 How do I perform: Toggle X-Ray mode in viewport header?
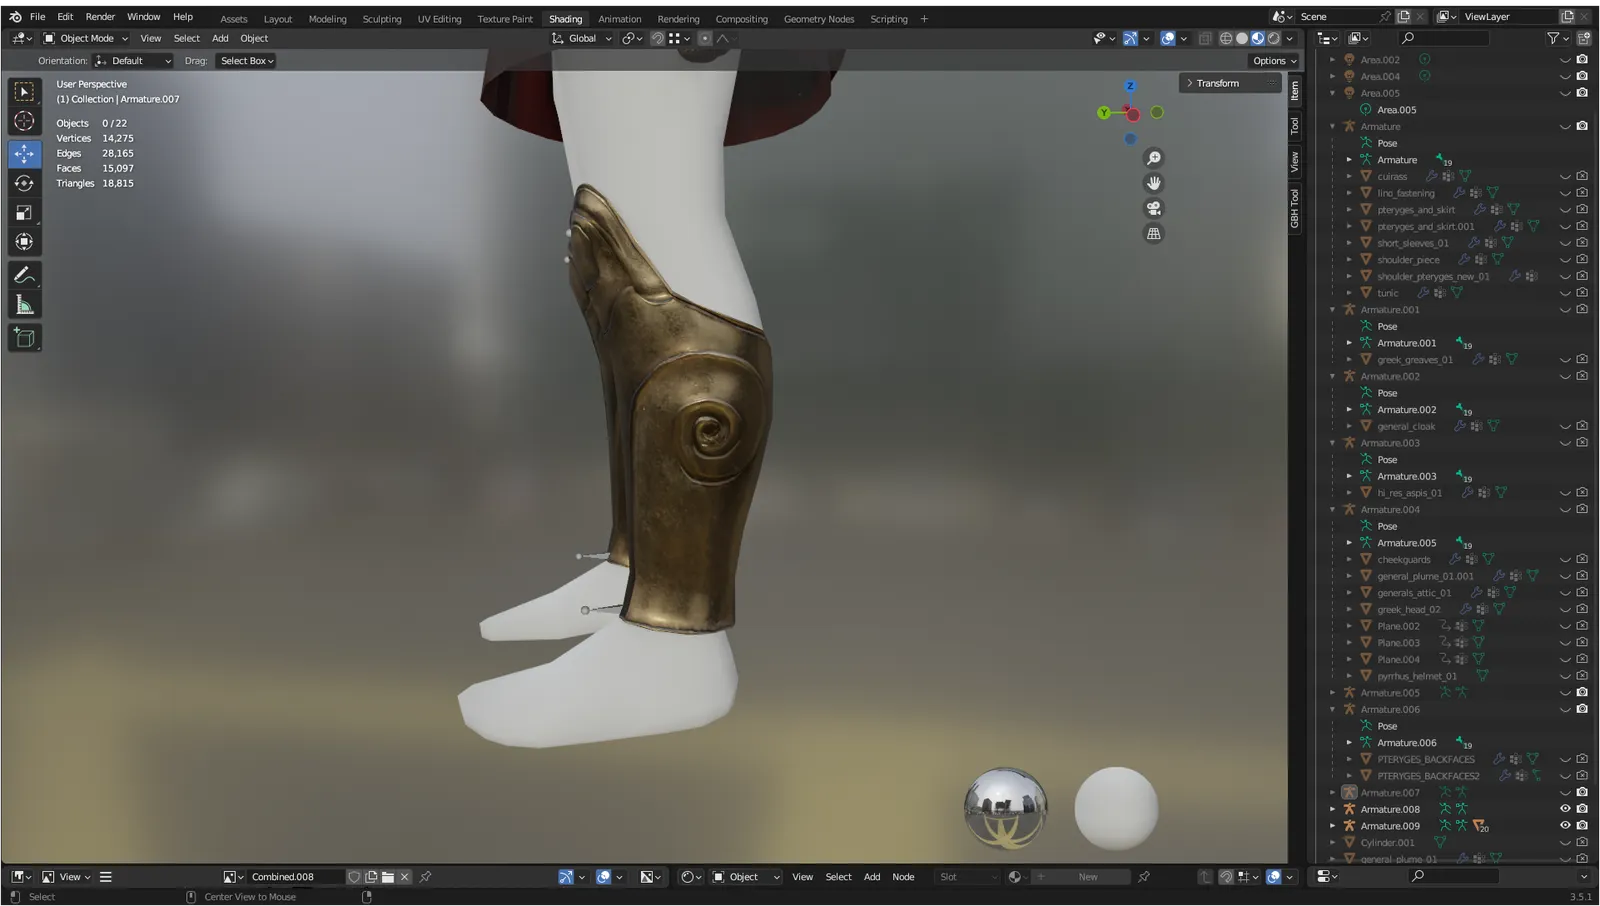pos(1205,38)
